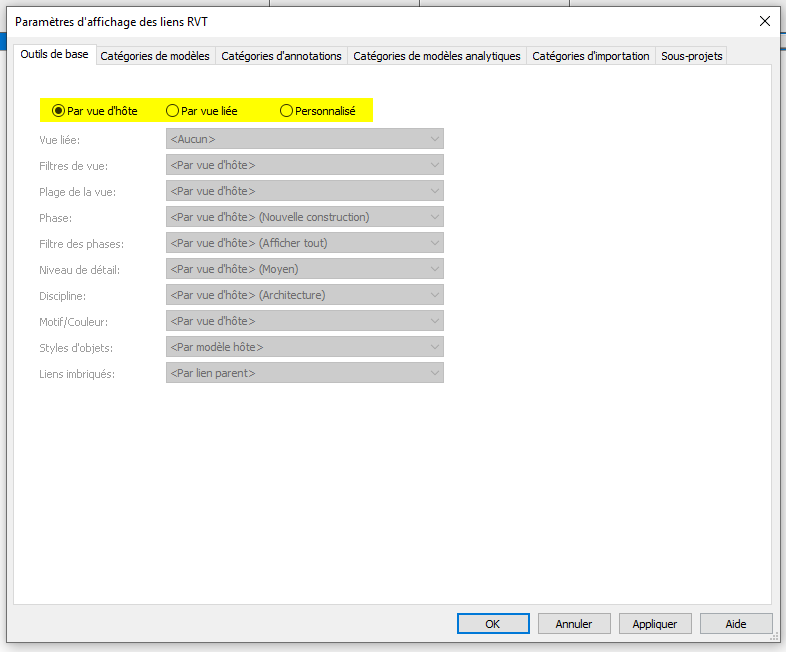Screen dimensions: 786x652
Task: Expand the 'Motif/Couleur' dropdown
Action: (304, 321)
